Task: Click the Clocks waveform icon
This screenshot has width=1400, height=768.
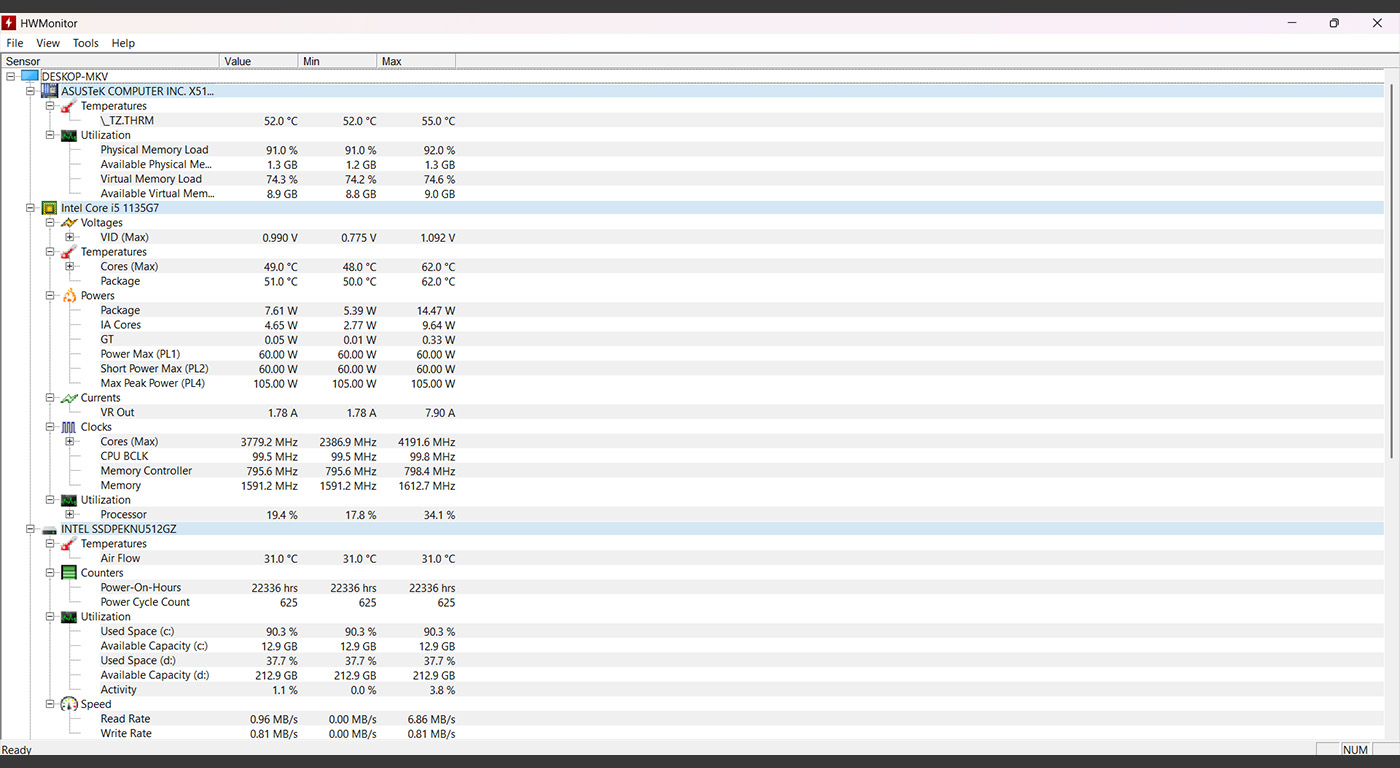Action: pyautogui.click(x=69, y=427)
